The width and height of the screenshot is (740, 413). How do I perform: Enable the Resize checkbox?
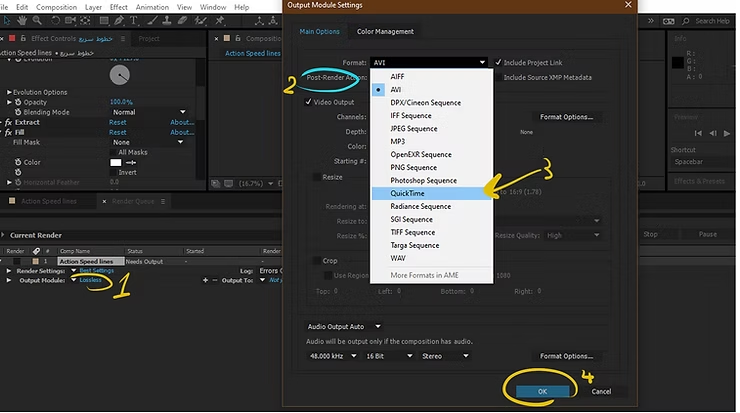317,177
